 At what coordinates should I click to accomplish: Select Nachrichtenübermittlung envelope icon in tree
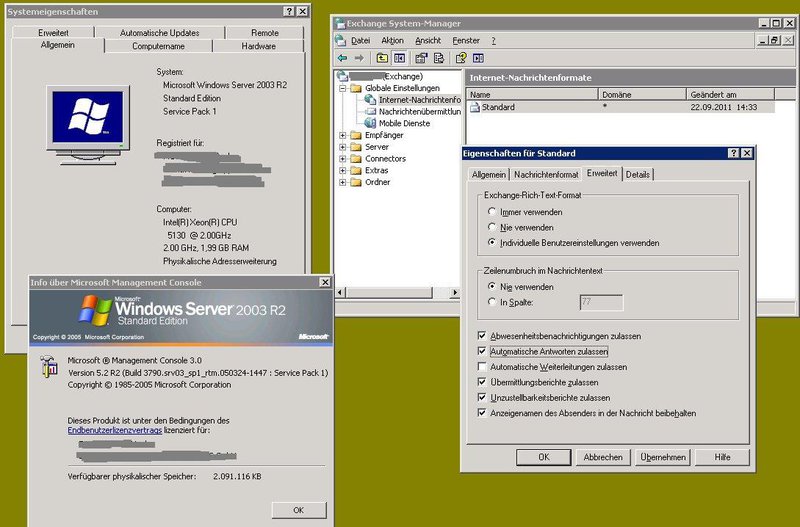point(370,111)
